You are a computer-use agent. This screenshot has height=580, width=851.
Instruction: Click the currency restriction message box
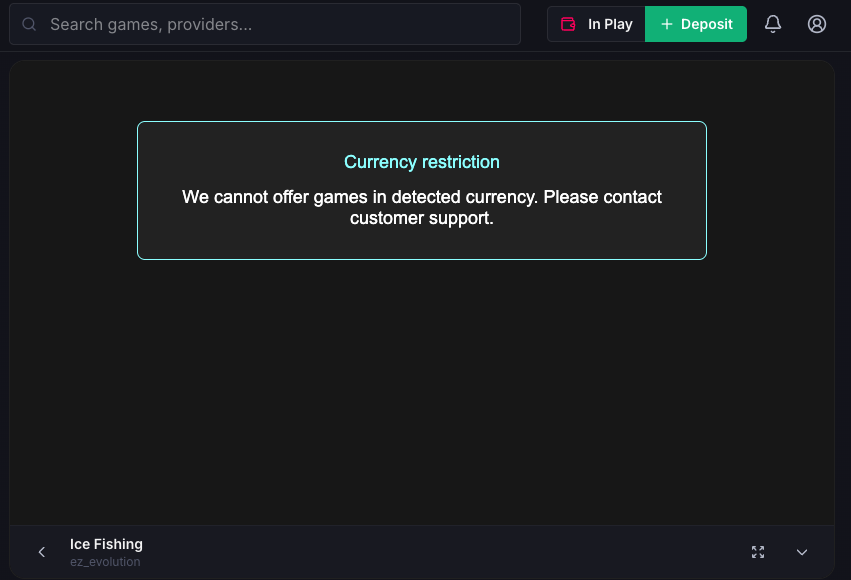(421, 190)
